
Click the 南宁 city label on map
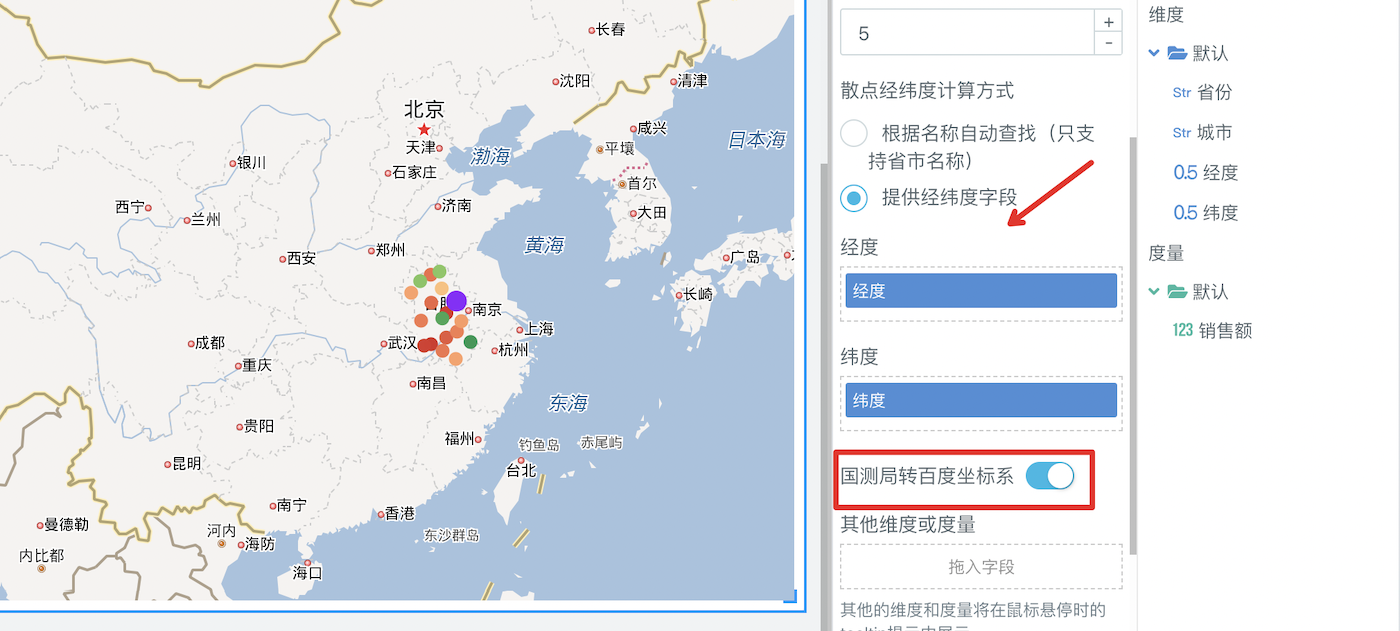pyautogui.click(x=291, y=505)
